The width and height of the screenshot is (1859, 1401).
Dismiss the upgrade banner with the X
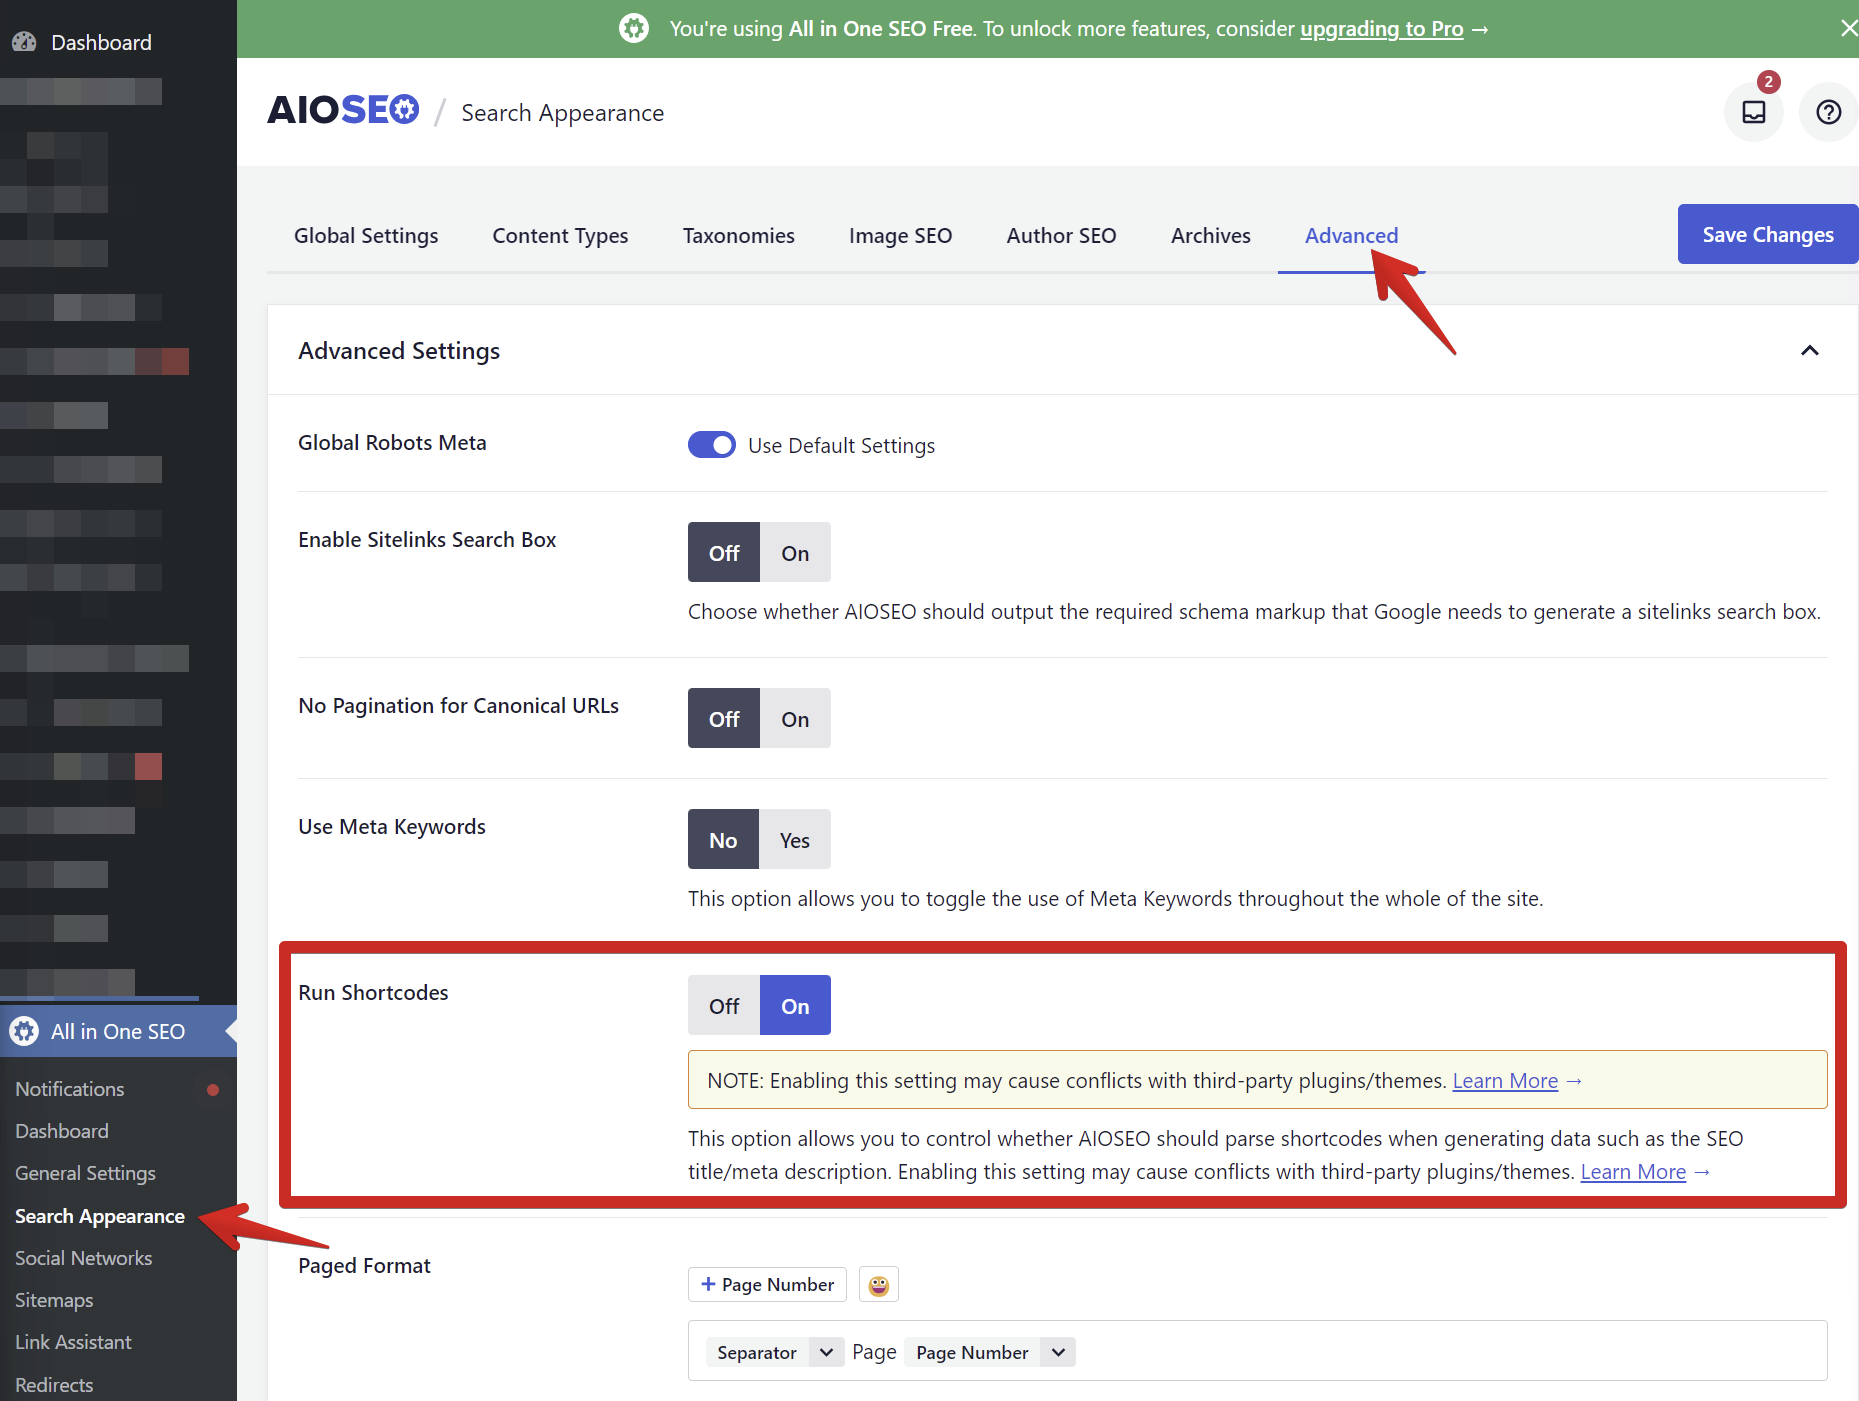[x=1848, y=28]
